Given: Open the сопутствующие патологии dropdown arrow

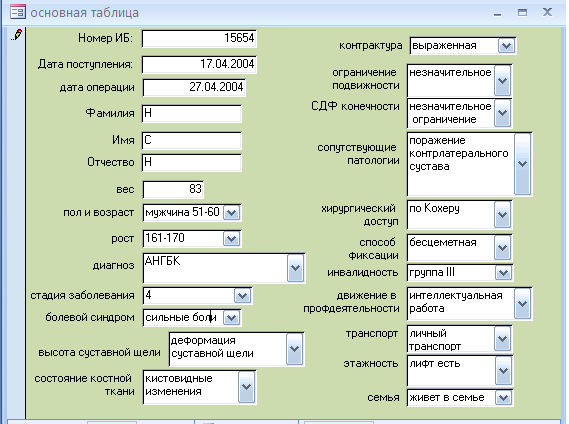Looking at the screenshot, I should coord(523,164).
